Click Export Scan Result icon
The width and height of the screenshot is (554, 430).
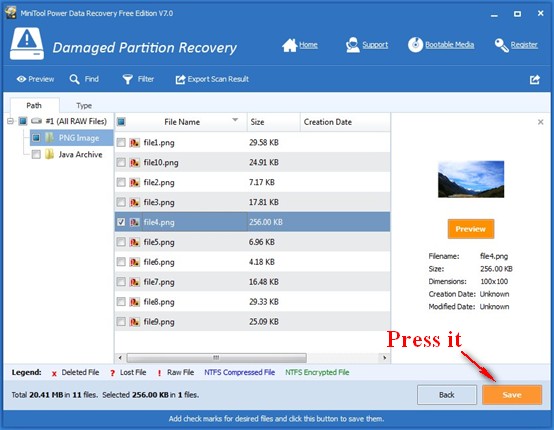[x=180, y=79]
